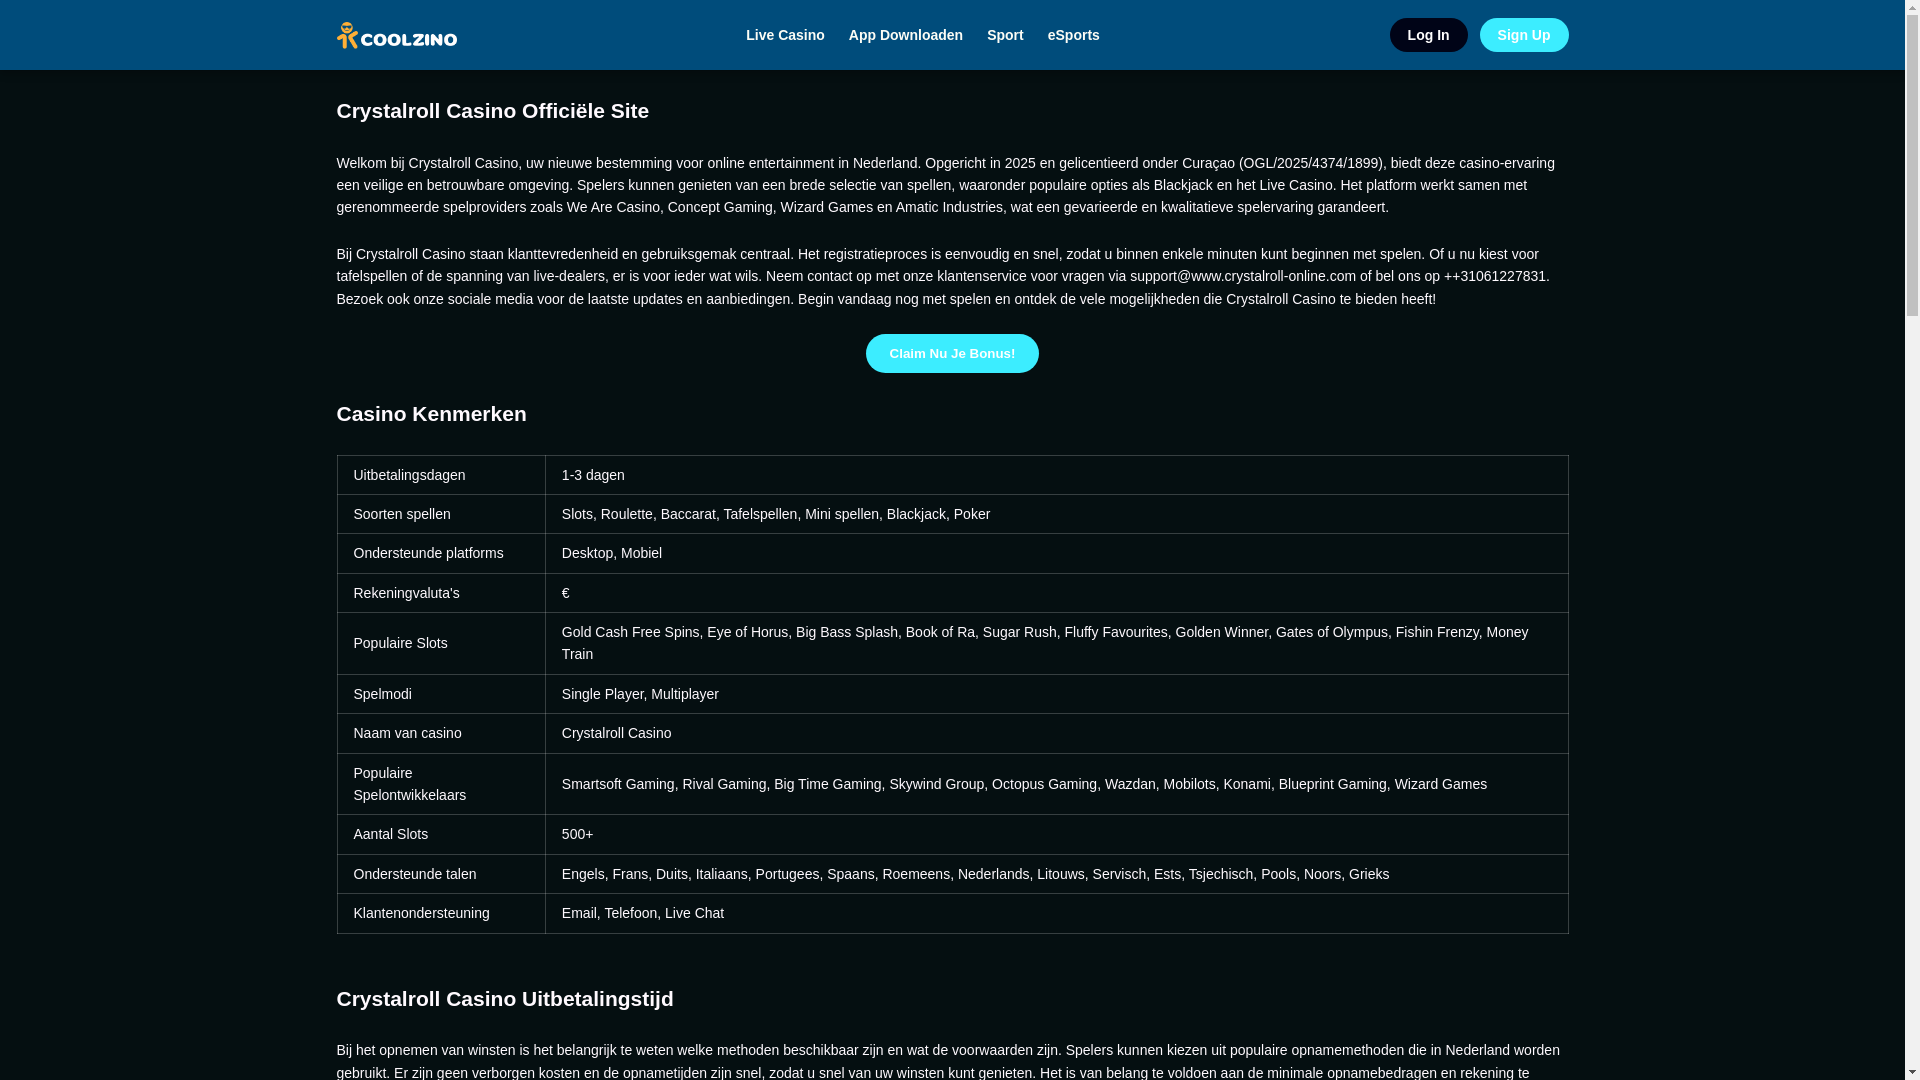Click the 'Crystalroll Casino' name value cell
1920x1080 pixels.
pos(1056,733)
